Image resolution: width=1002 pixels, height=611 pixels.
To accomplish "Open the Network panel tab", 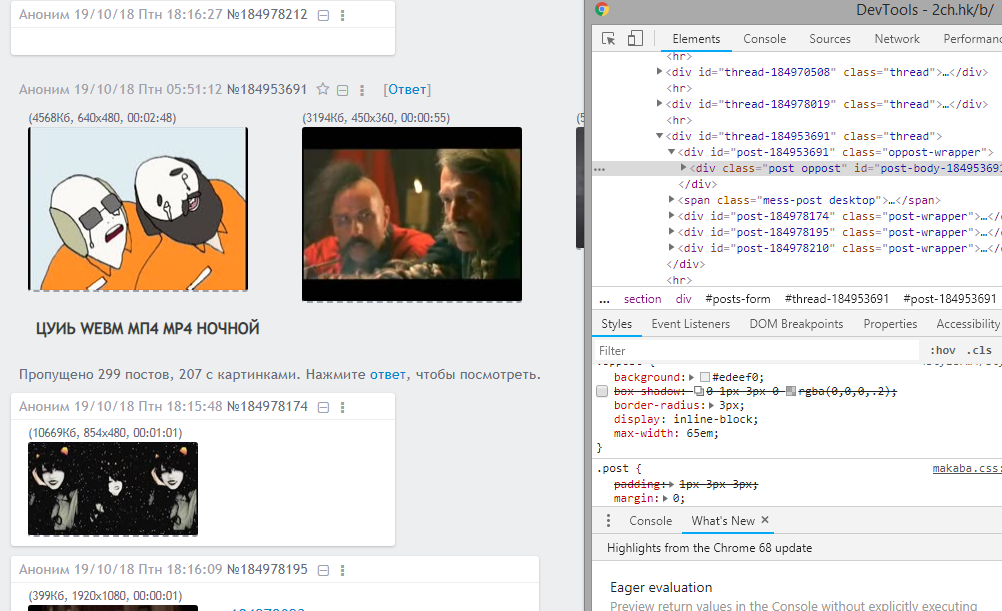I will tap(897, 39).
